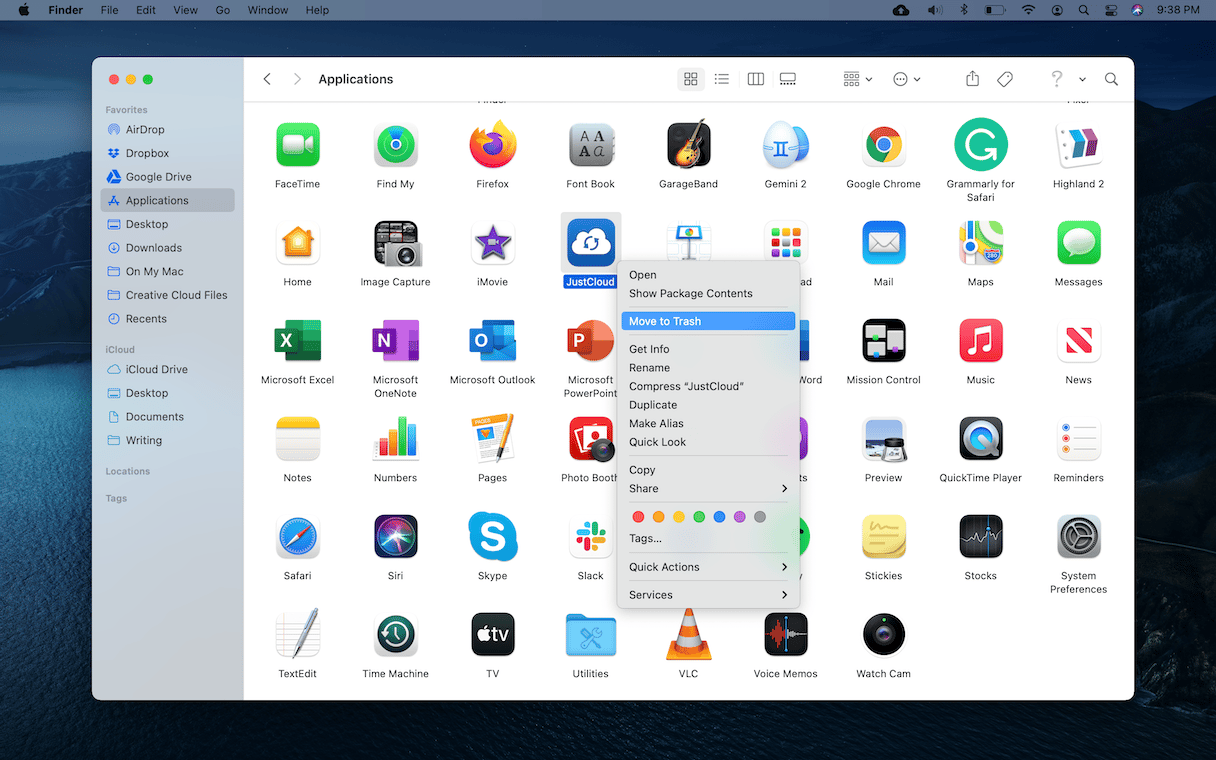Click the Microsoft Excel icon
This screenshot has width=1216, height=760.
(297, 341)
